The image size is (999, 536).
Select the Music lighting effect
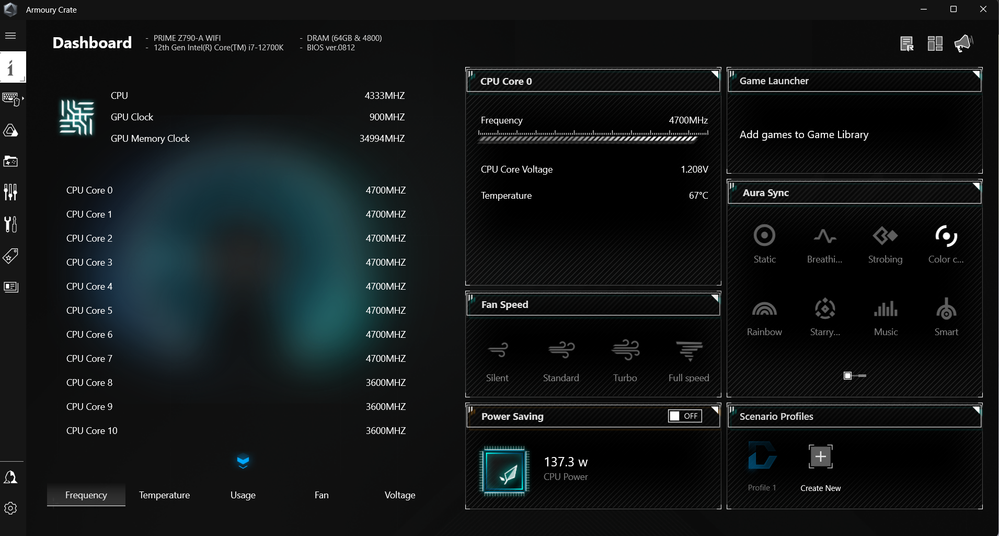886,317
